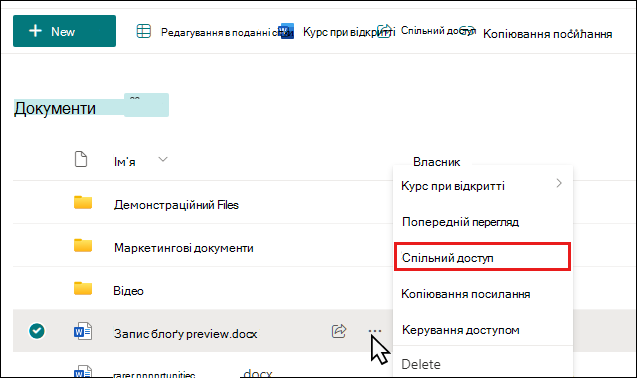Click Курс при відкритті in the toolbar
This screenshot has width=637, height=378.
pos(349,32)
